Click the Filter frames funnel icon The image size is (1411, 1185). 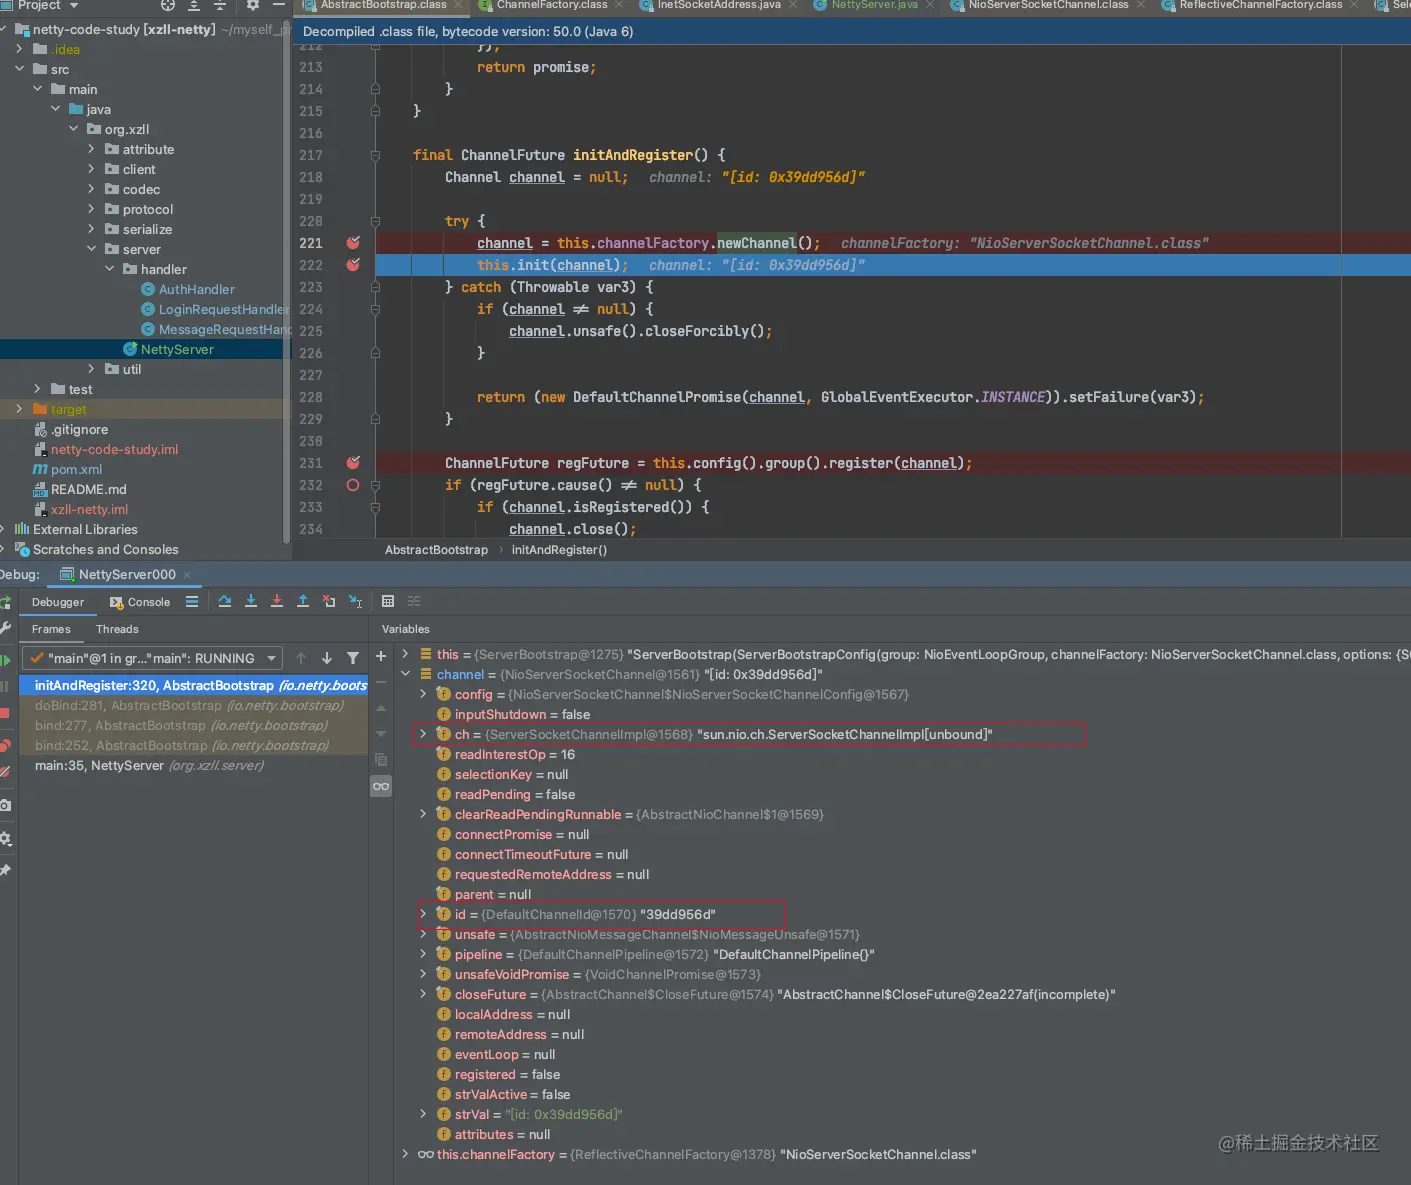(353, 658)
